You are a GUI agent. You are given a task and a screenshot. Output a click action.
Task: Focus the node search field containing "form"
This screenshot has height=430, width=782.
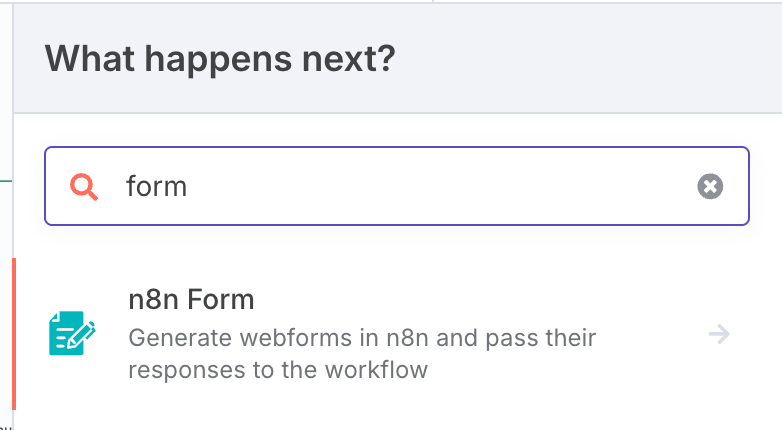[396, 186]
